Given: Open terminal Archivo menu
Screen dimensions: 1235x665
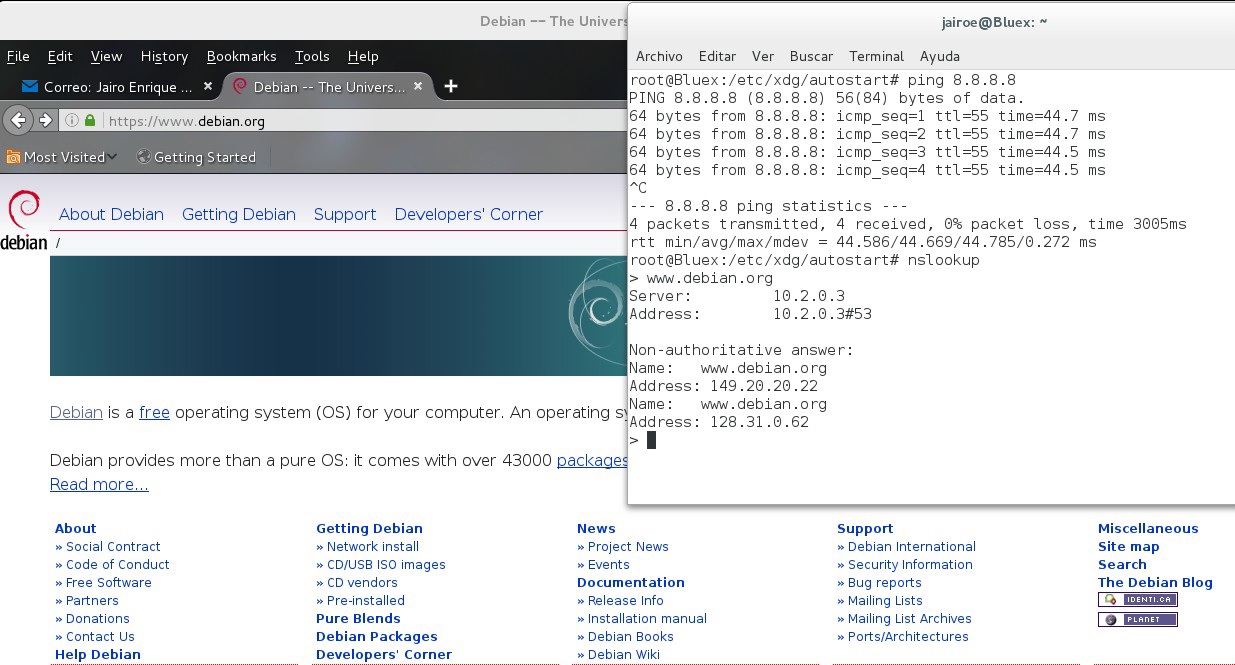Looking at the screenshot, I should click(659, 56).
